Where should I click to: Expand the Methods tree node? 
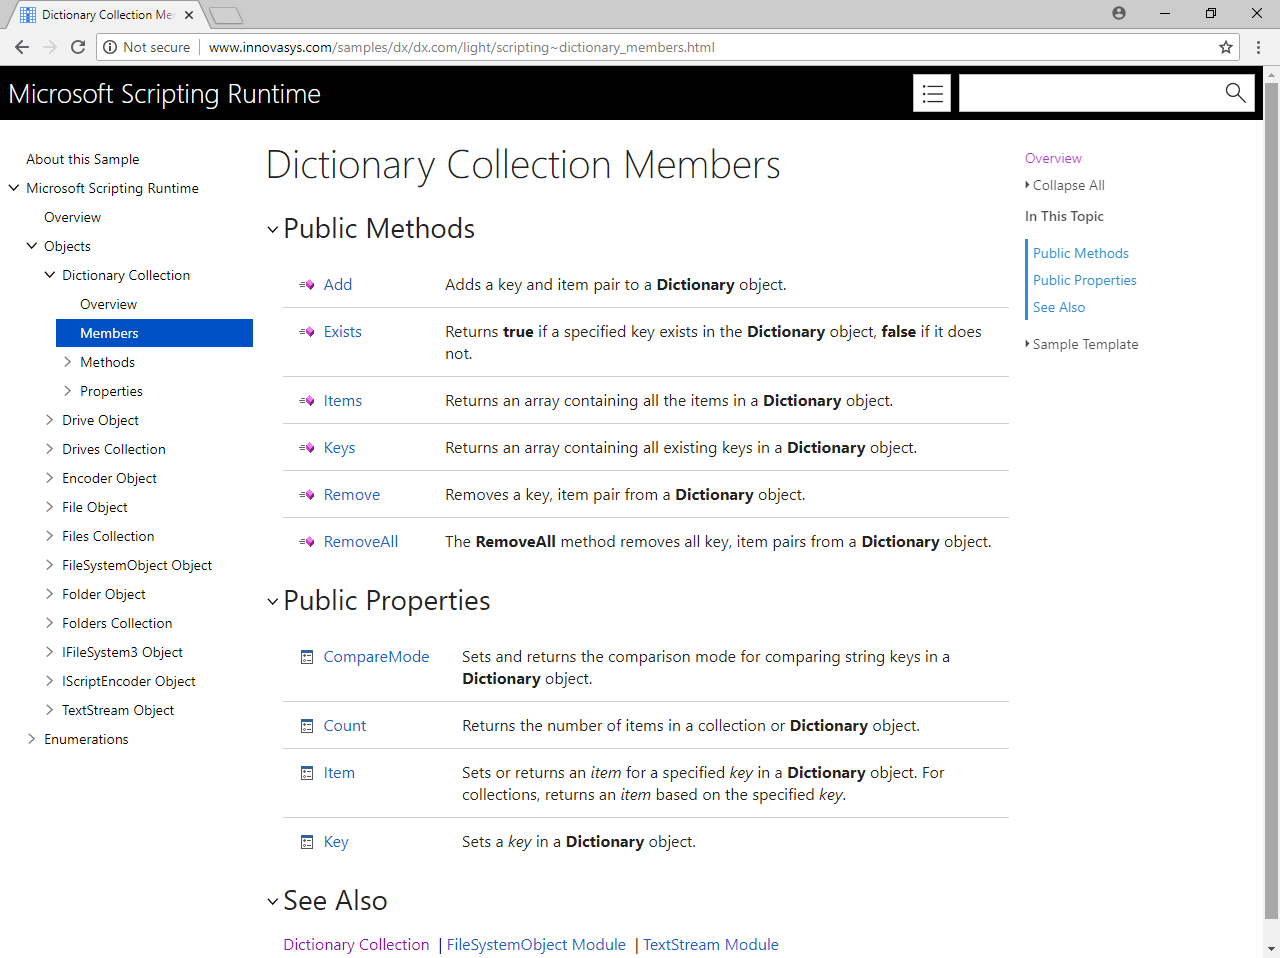(68, 362)
